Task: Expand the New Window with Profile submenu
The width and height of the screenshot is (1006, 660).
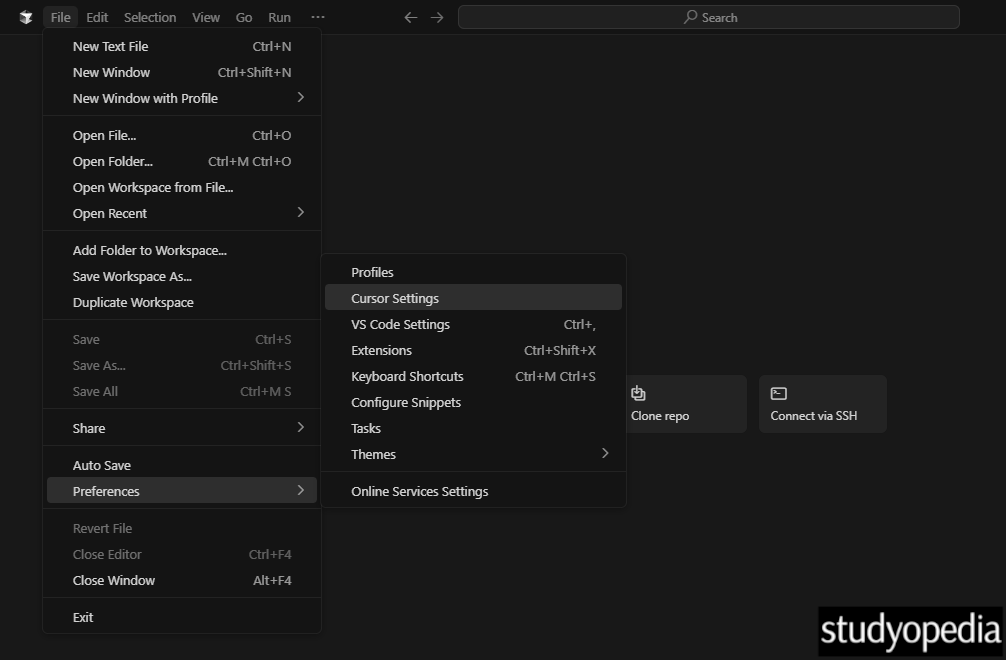Action: coord(145,98)
